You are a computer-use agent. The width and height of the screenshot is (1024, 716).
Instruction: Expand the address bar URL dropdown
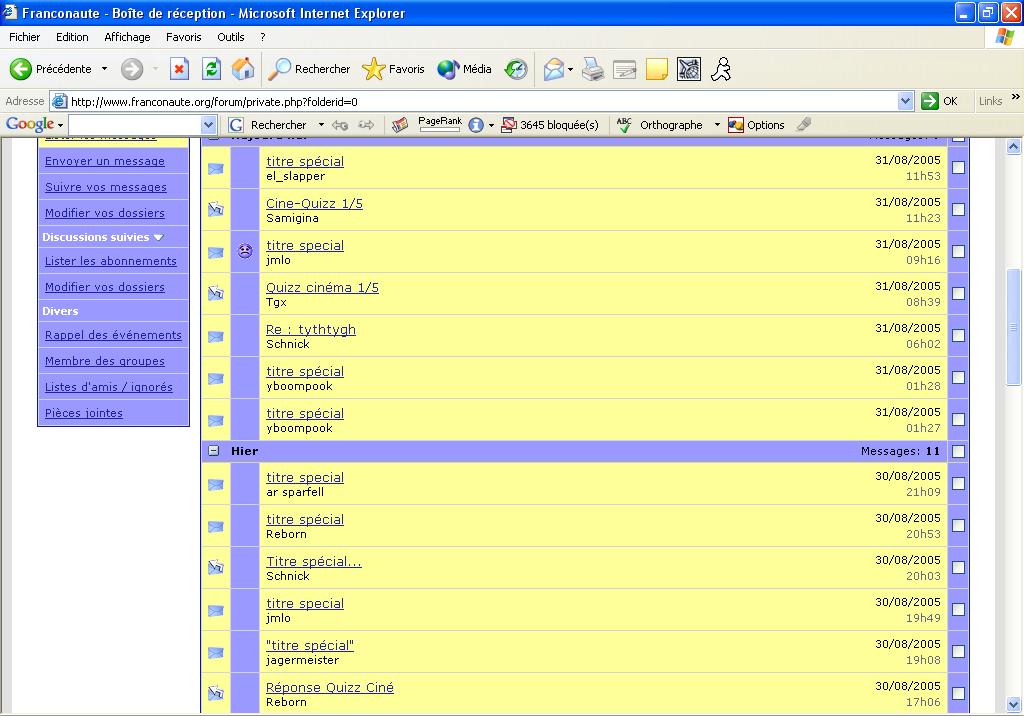point(905,101)
